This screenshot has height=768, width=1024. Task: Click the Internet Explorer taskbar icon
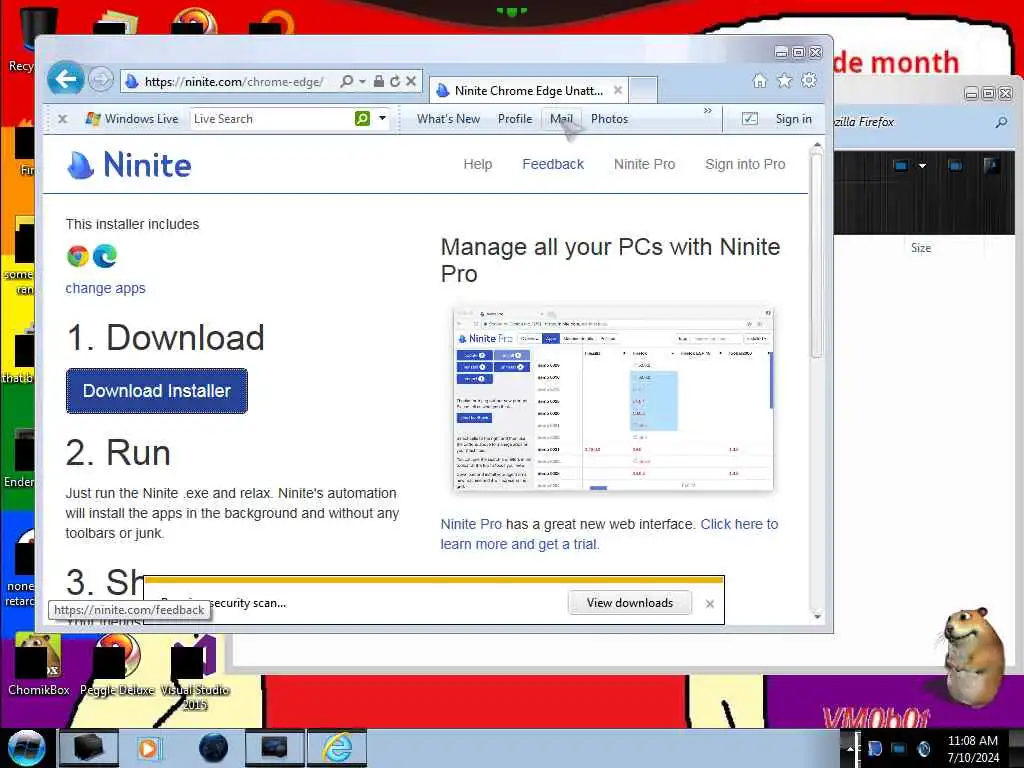click(337, 748)
